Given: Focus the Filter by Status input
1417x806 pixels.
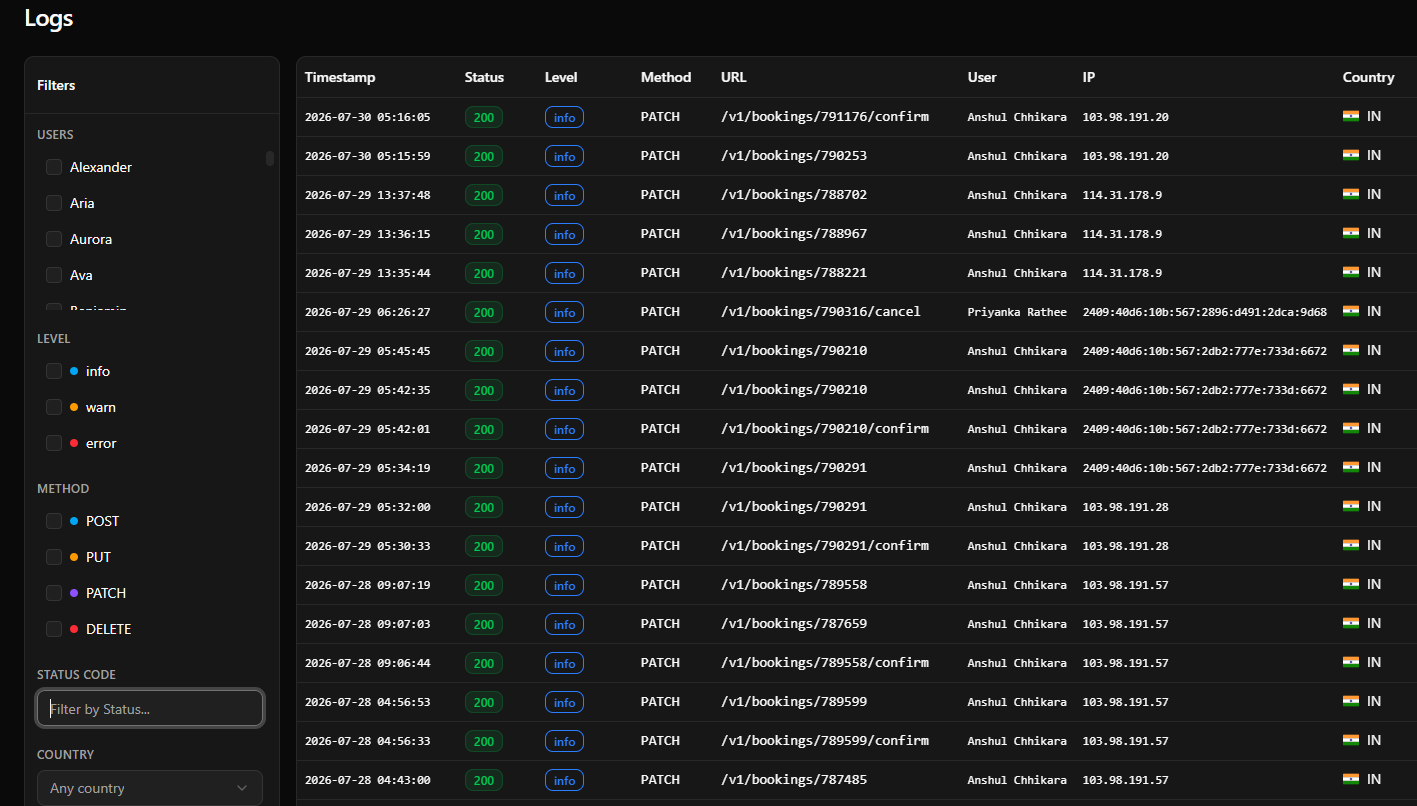Looking at the screenshot, I should click(x=150, y=709).
